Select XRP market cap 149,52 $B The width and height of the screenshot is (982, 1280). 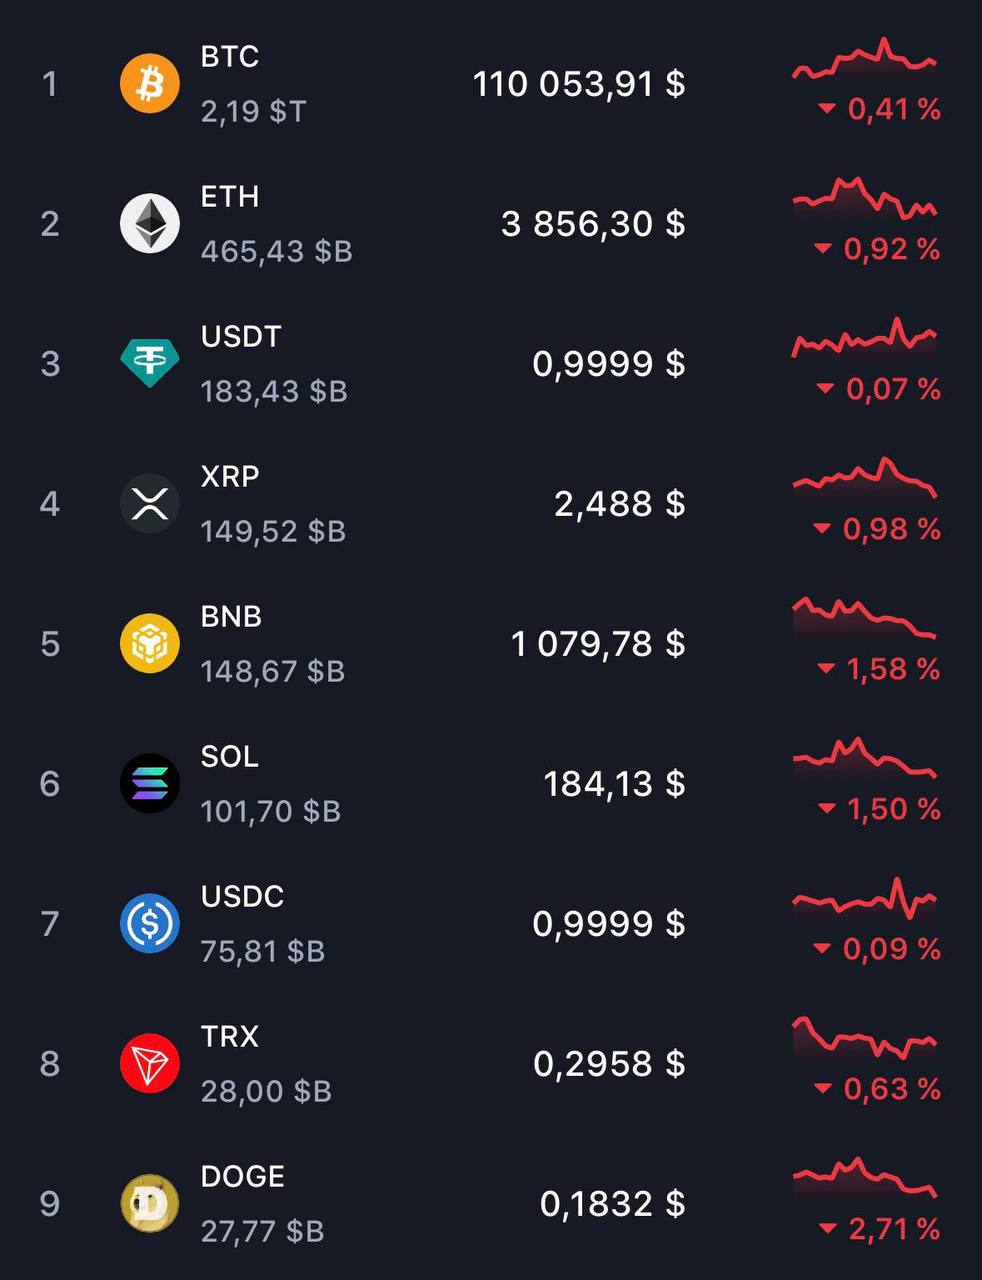[x=273, y=531]
